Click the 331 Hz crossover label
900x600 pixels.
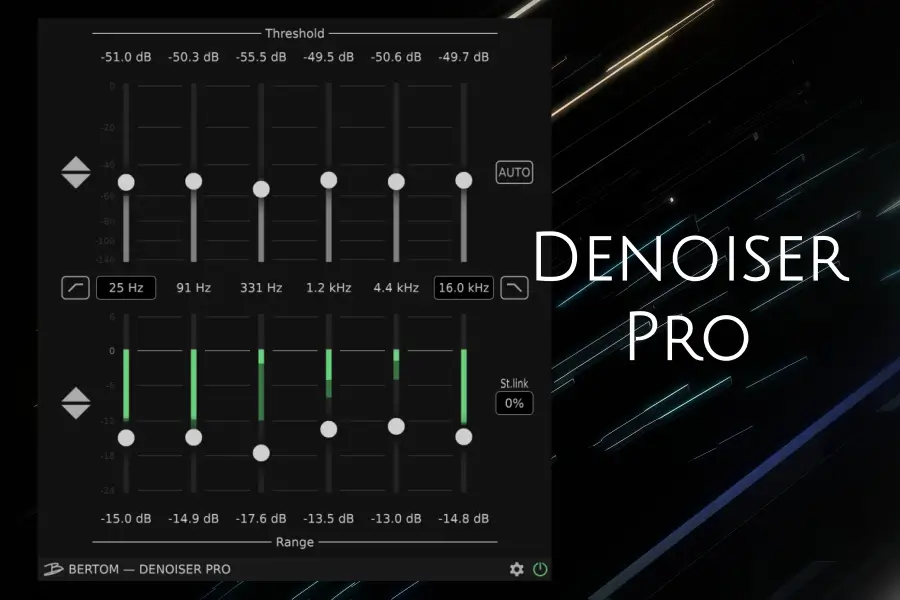261,288
